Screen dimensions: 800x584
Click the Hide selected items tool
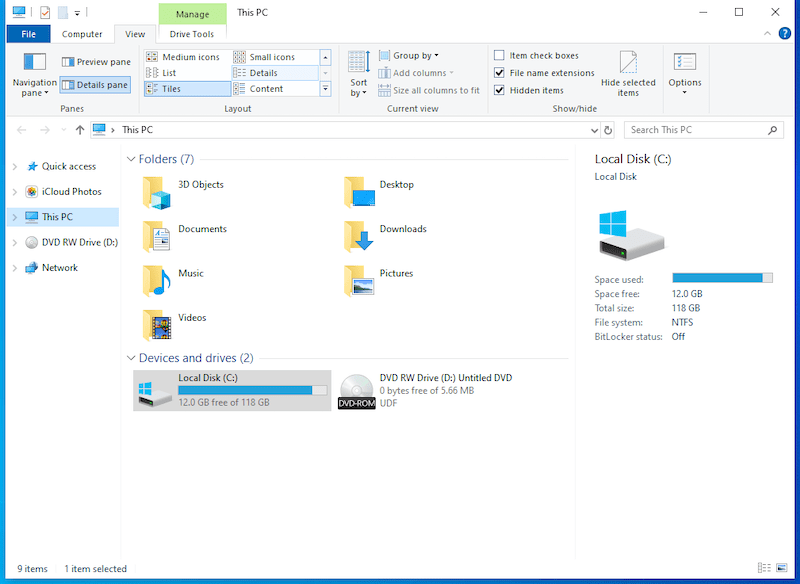tap(628, 75)
